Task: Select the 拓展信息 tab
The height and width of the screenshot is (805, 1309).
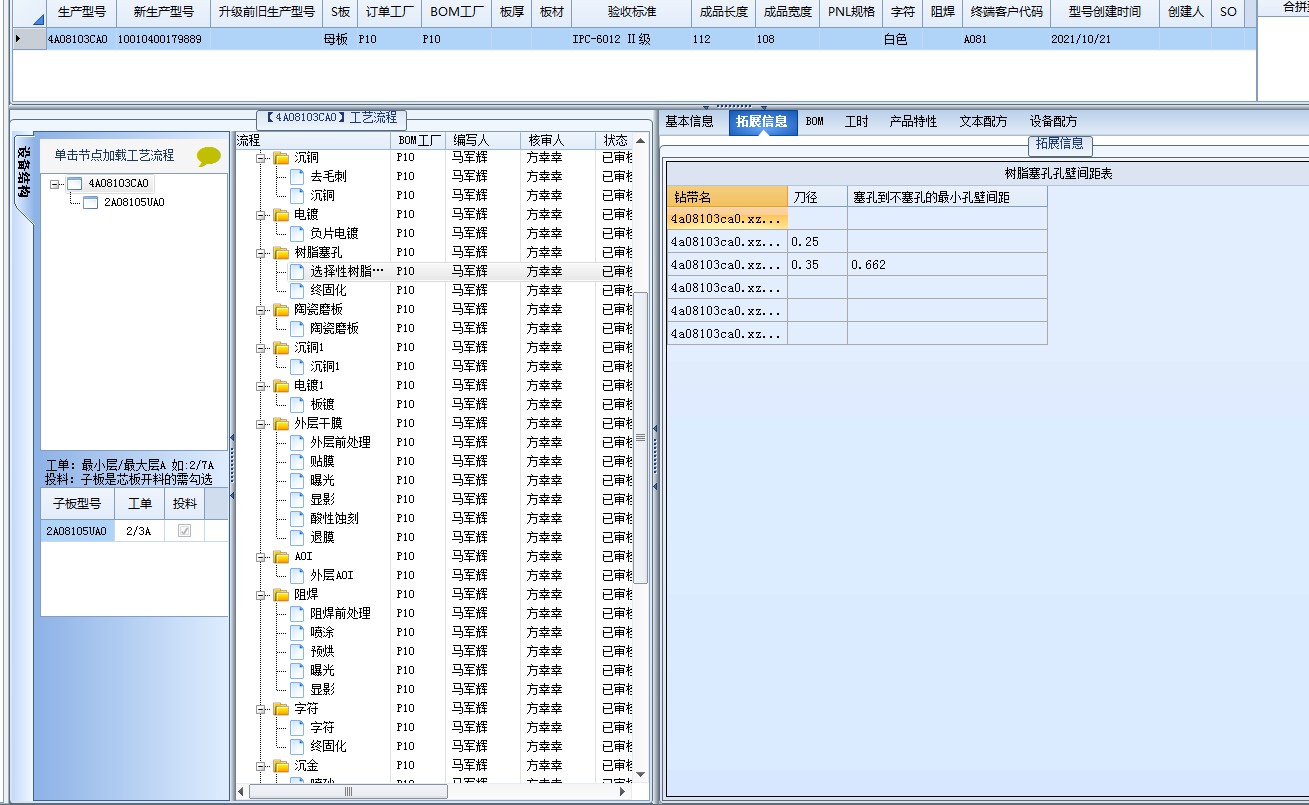Action: click(761, 121)
